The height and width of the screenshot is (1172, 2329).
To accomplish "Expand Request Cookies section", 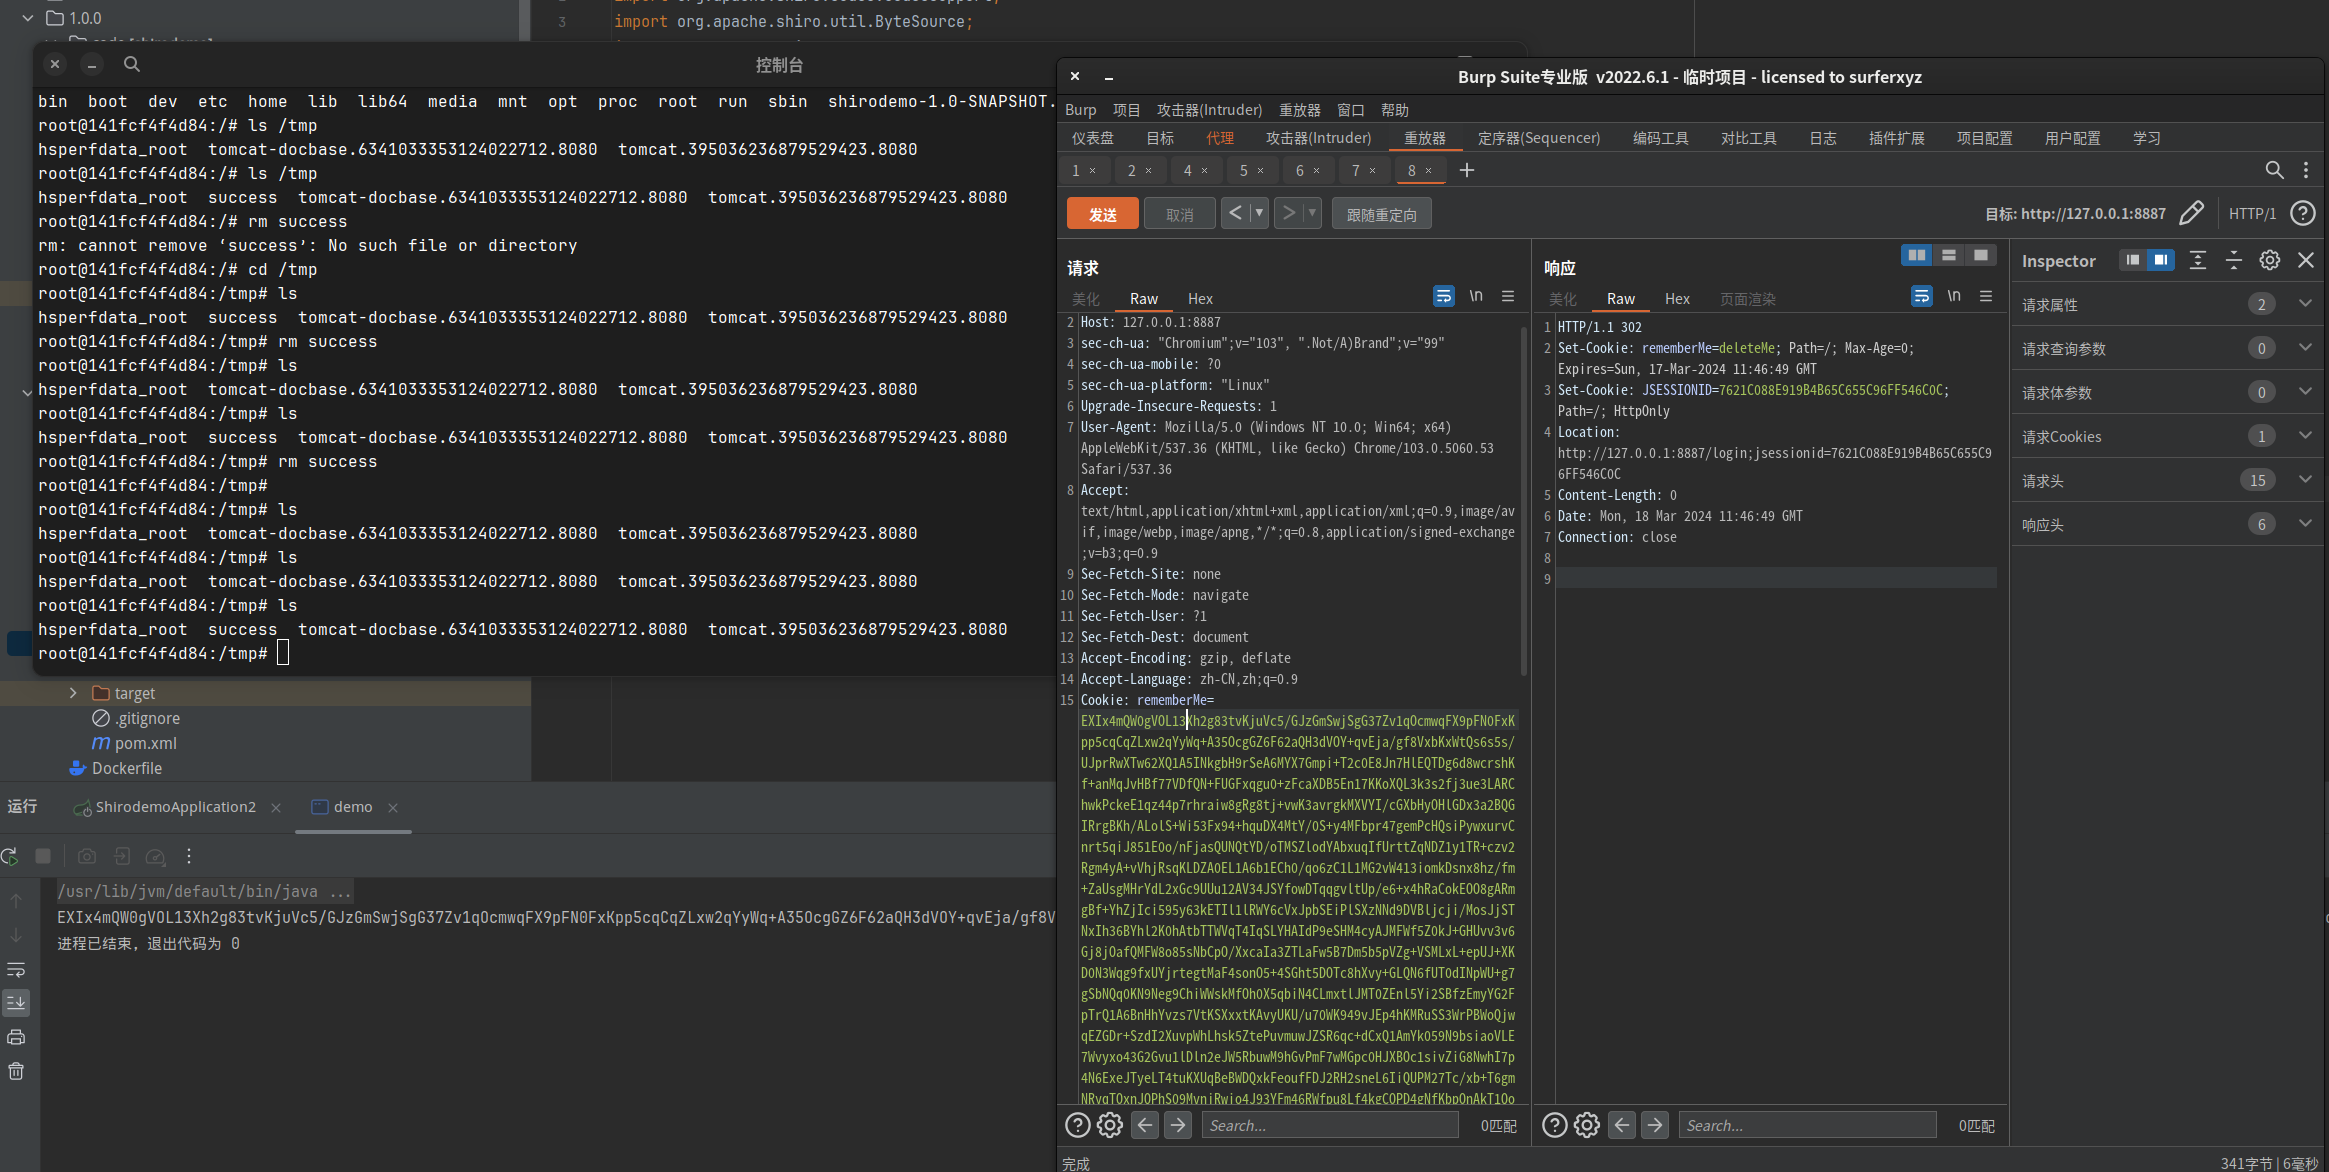I will click(x=2166, y=436).
